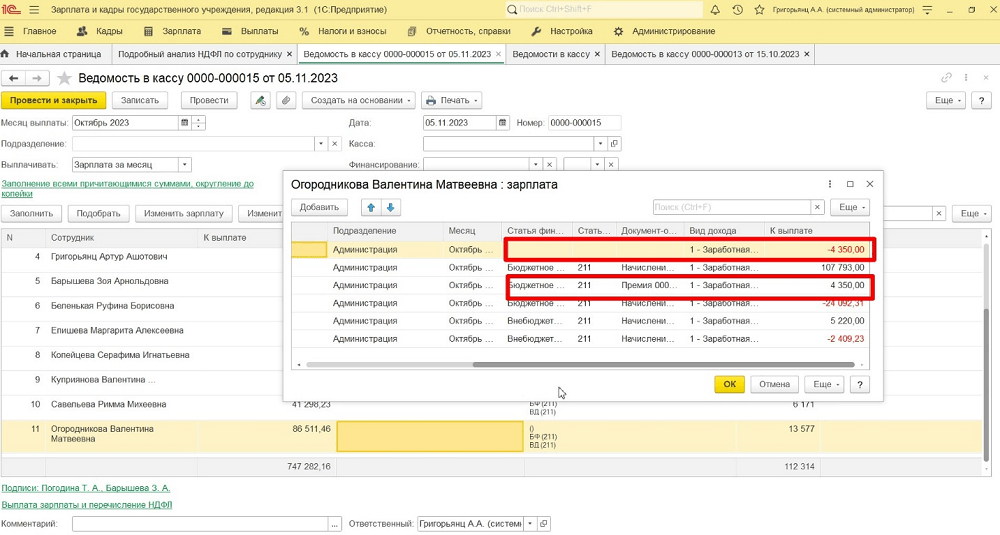Screen dimensions: 1000x535
Task: Go back with the left arrow
Action: 15,78
